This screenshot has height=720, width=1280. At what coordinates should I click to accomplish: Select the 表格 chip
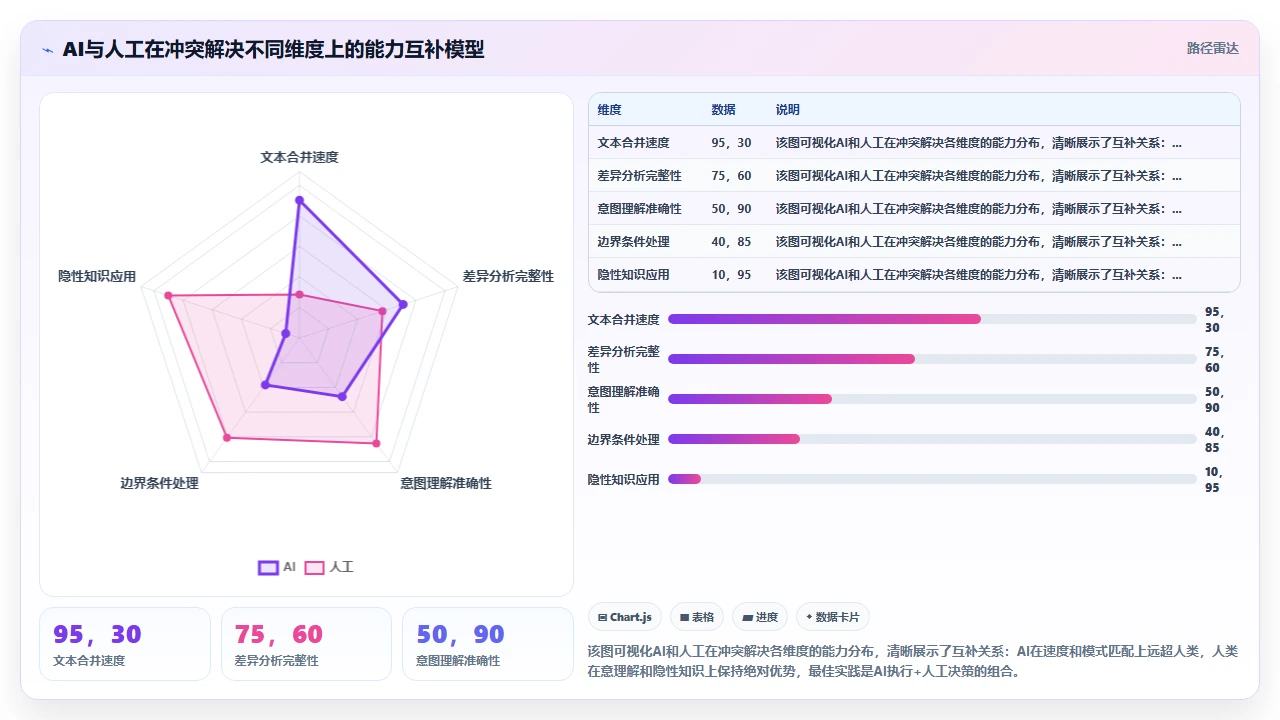[x=696, y=617]
